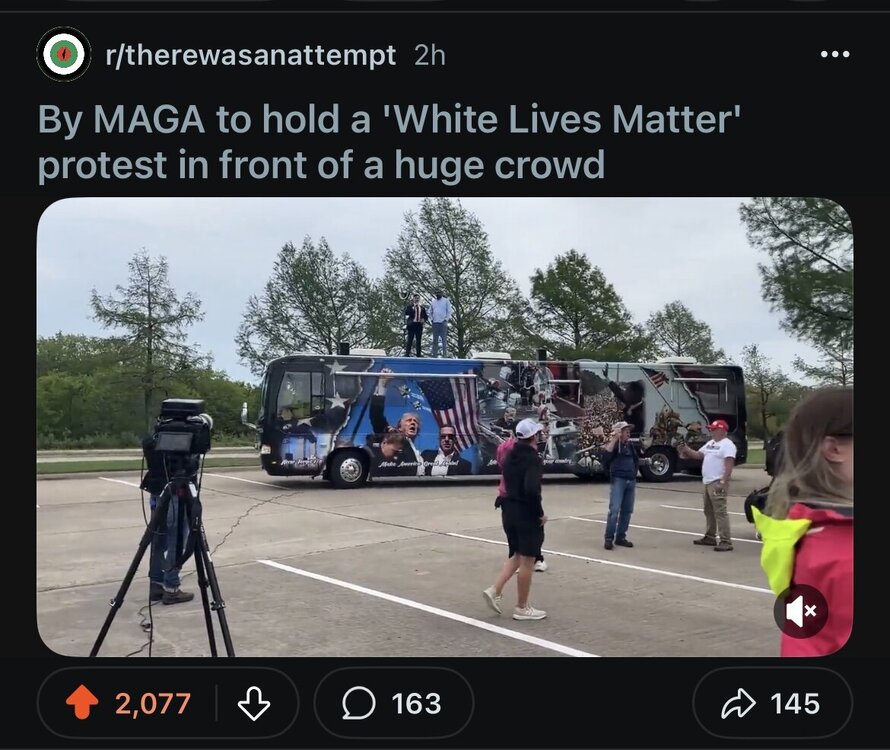Play the video thumbnail of the bus
890x750 pixels.
[x=444, y=427]
